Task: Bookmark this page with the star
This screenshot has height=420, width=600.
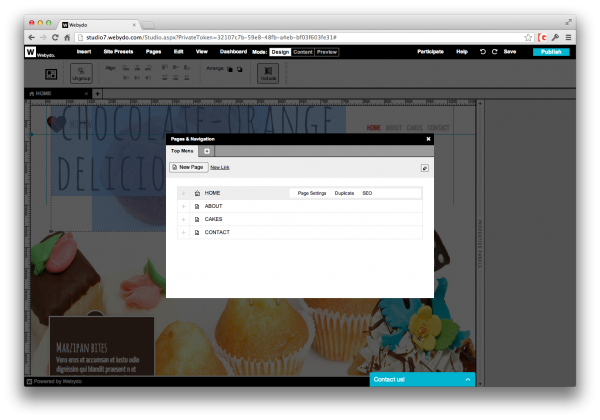Action: point(528,37)
